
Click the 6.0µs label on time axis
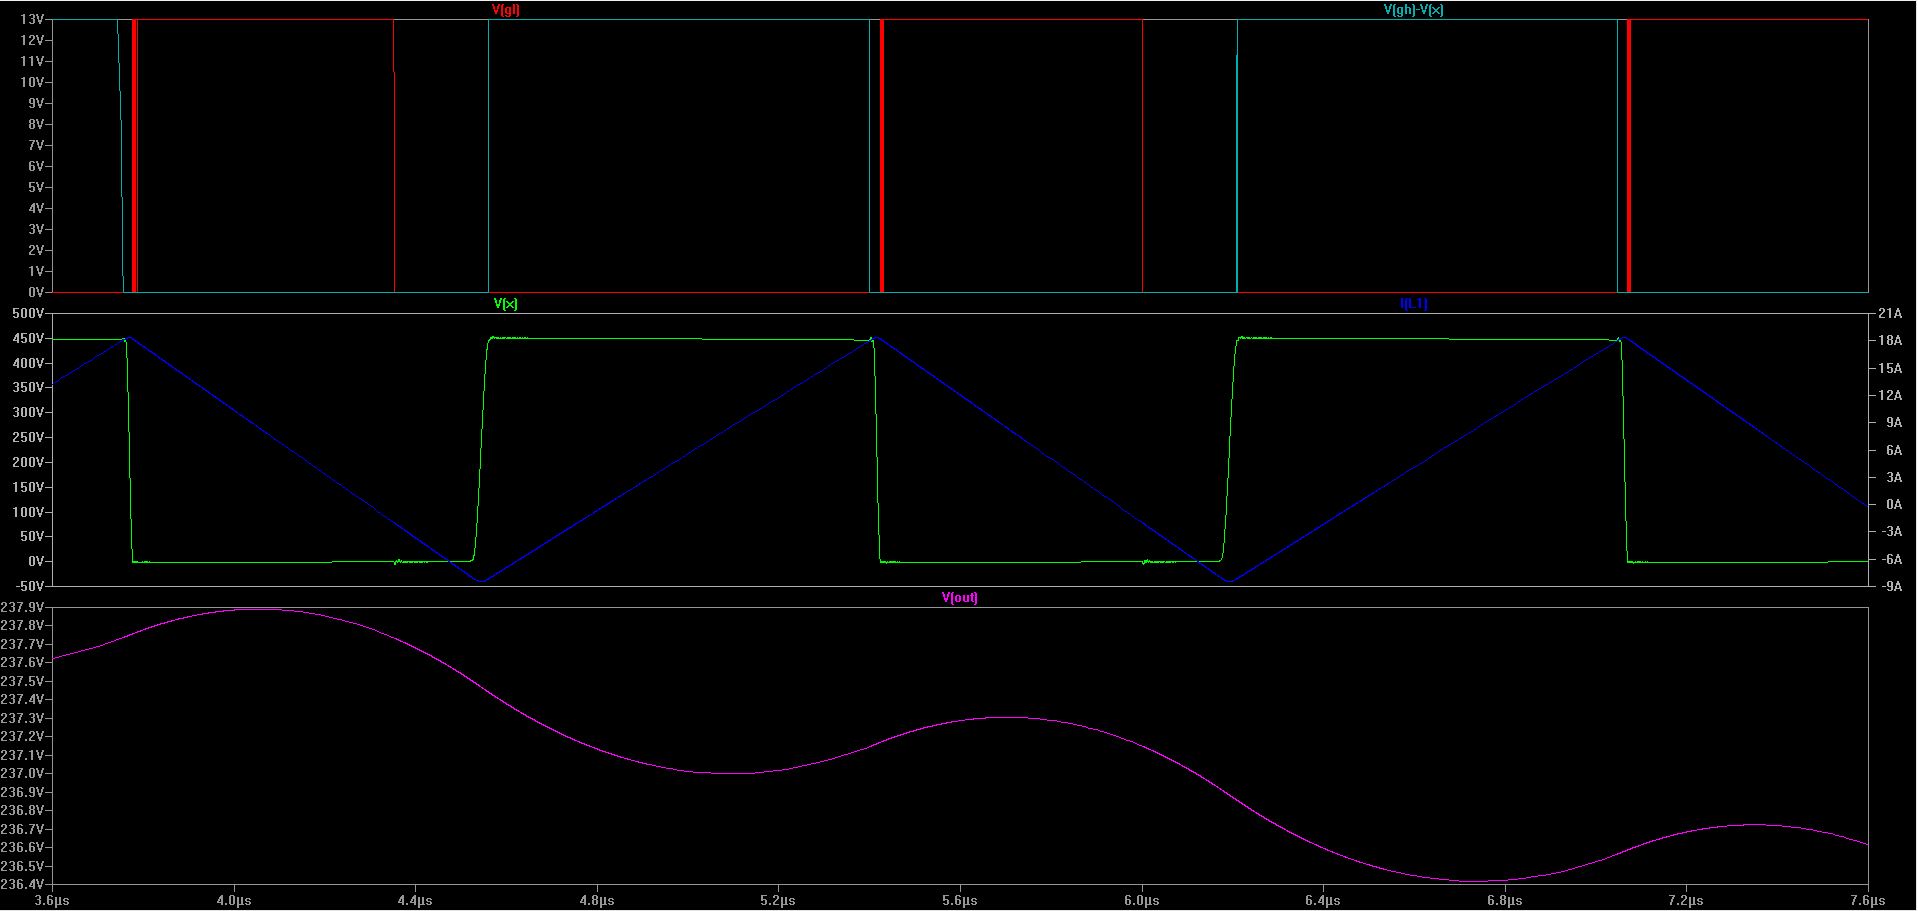1141,901
